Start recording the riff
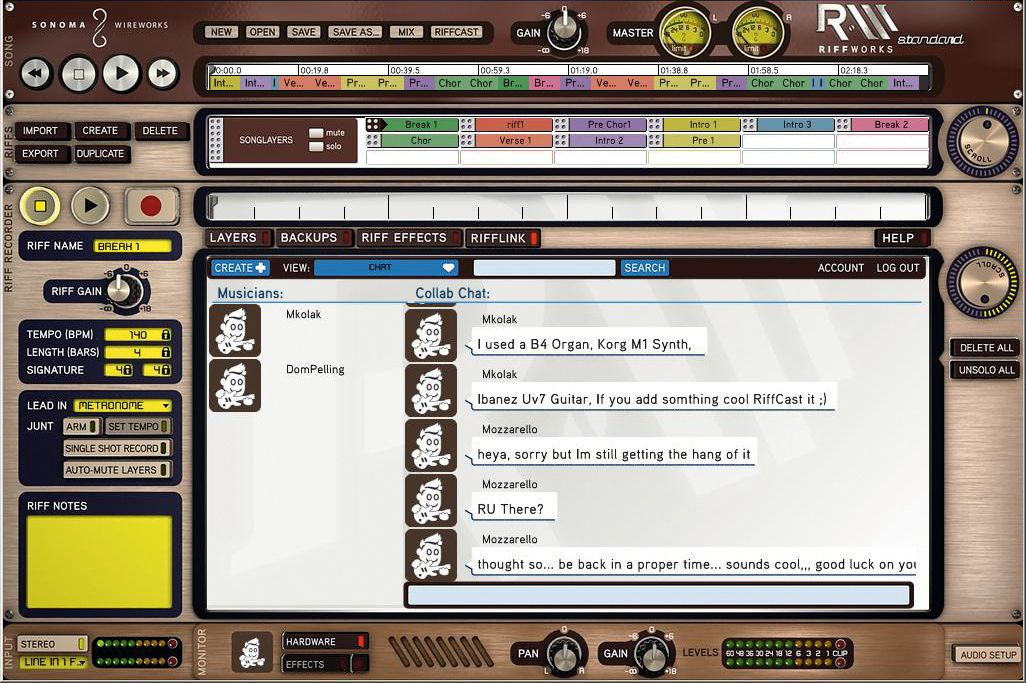 [151, 206]
